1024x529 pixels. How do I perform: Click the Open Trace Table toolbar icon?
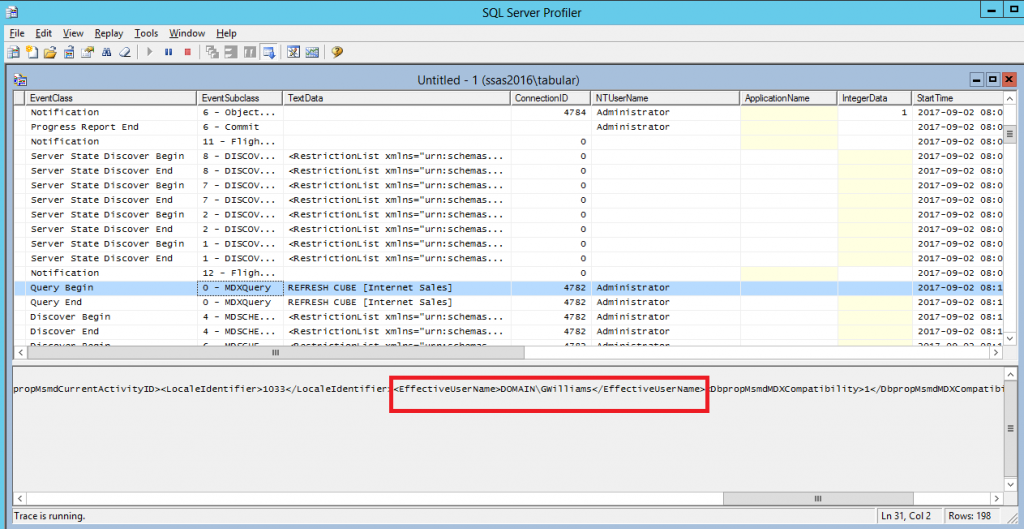pyautogui.click(x=69, y=52)
